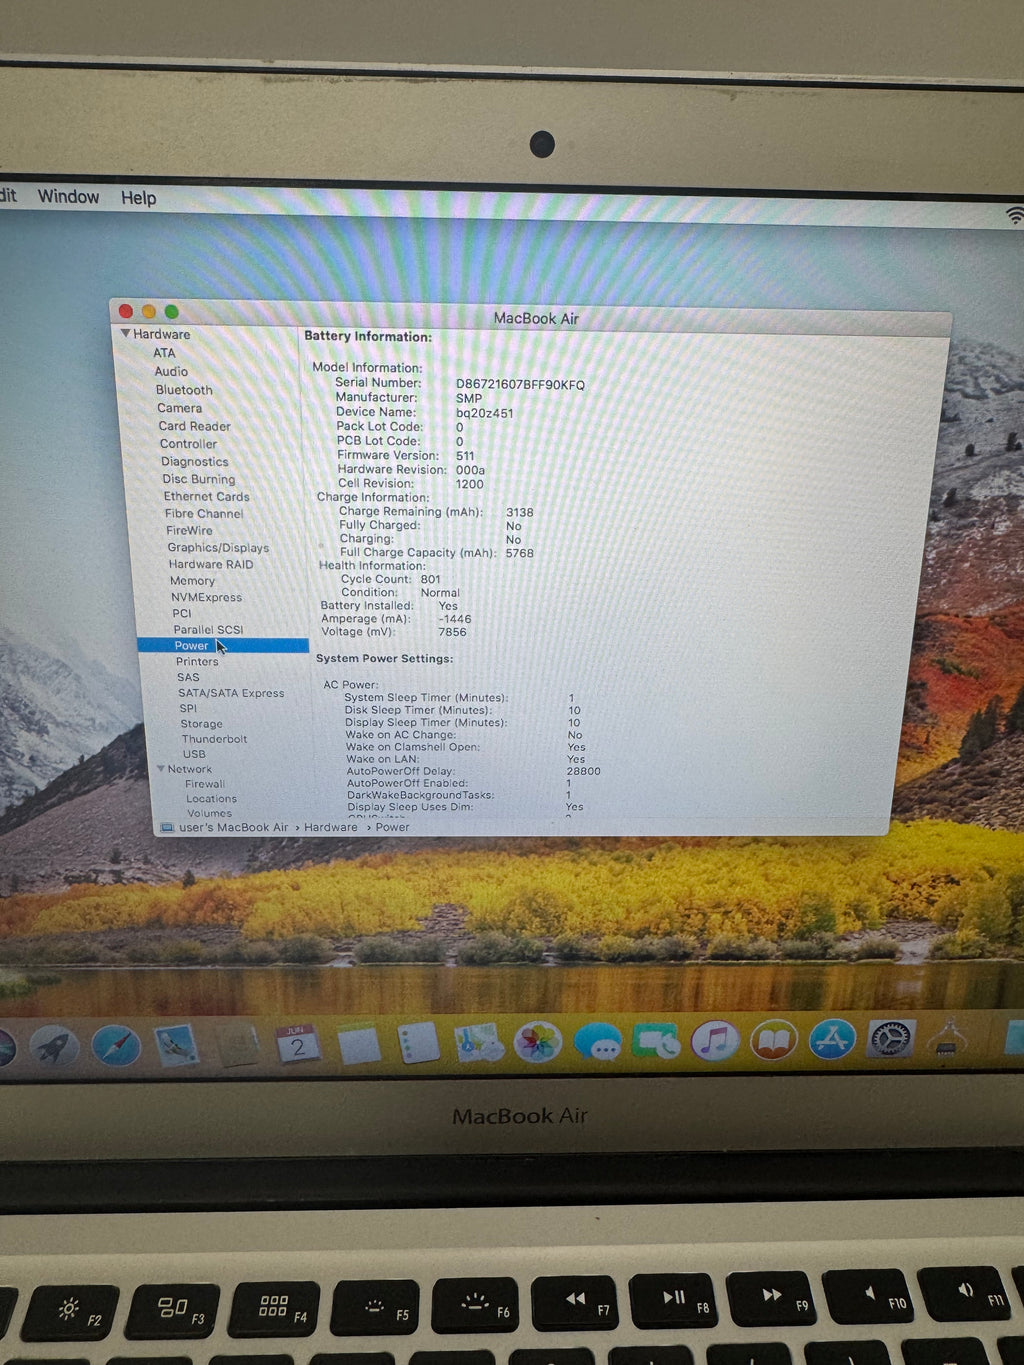The width and height of the screenshot is (1024, 1365).
Task: Select Storage in the sidebar
Action: 201,724
